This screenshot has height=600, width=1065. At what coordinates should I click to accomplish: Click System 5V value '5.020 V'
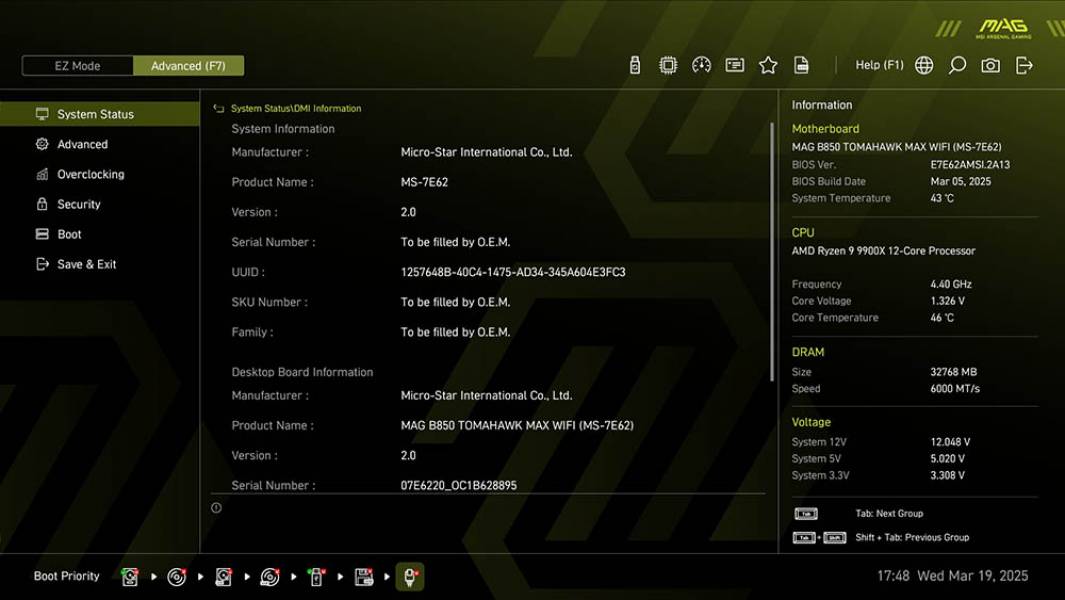(947, 459)
